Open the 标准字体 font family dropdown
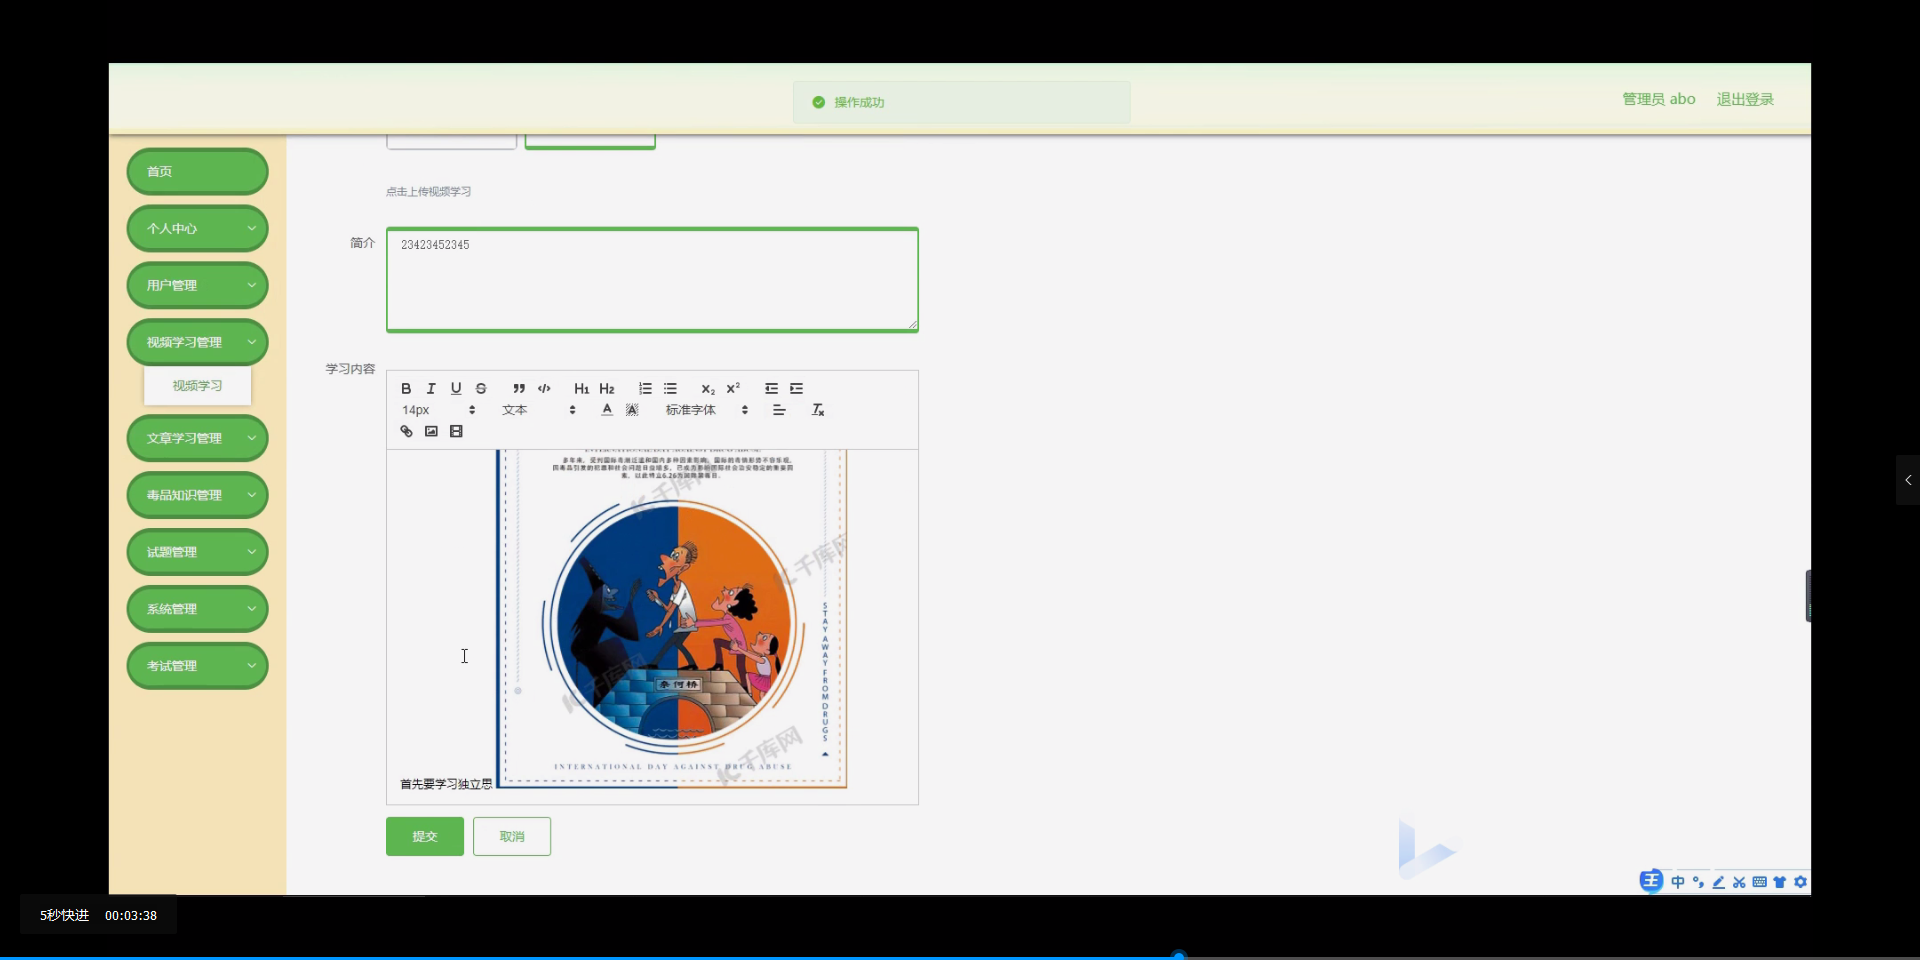Screen dimensions: 1920x960 tap(707, 410)
